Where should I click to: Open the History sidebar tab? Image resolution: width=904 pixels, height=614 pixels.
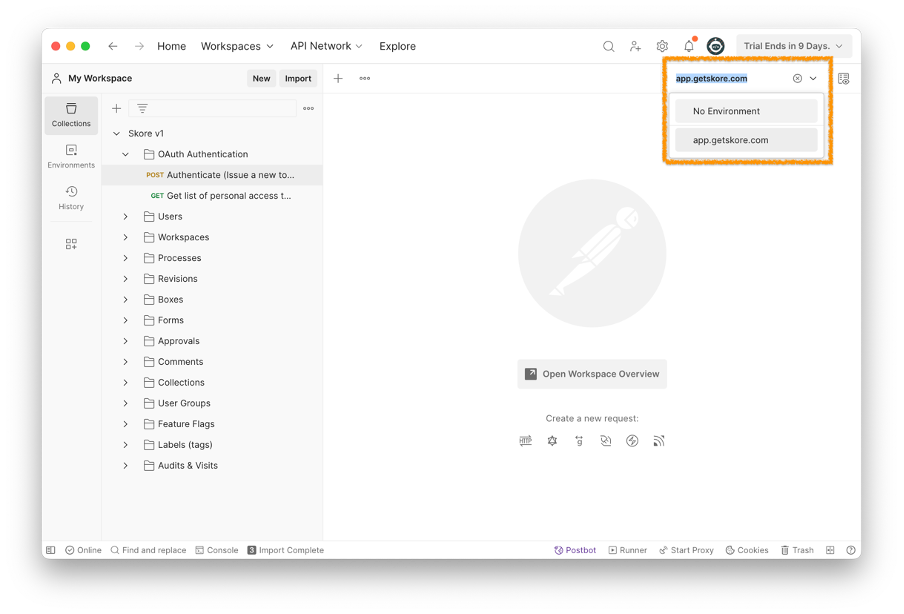point(71,198)
